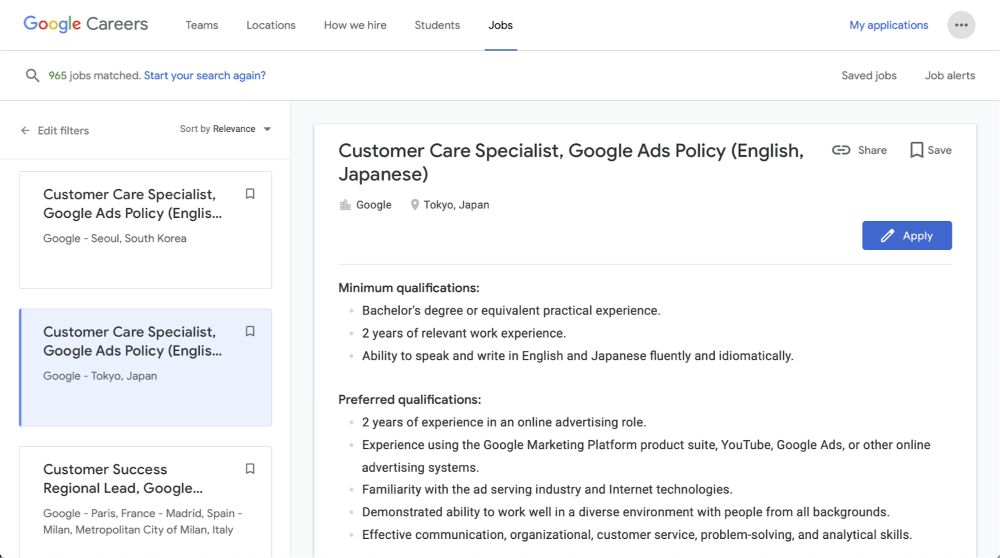Open the Seoul Customer Care Specialist job card
The image size is (1000, 558).
pyautogui.click(x=145, y=230)
